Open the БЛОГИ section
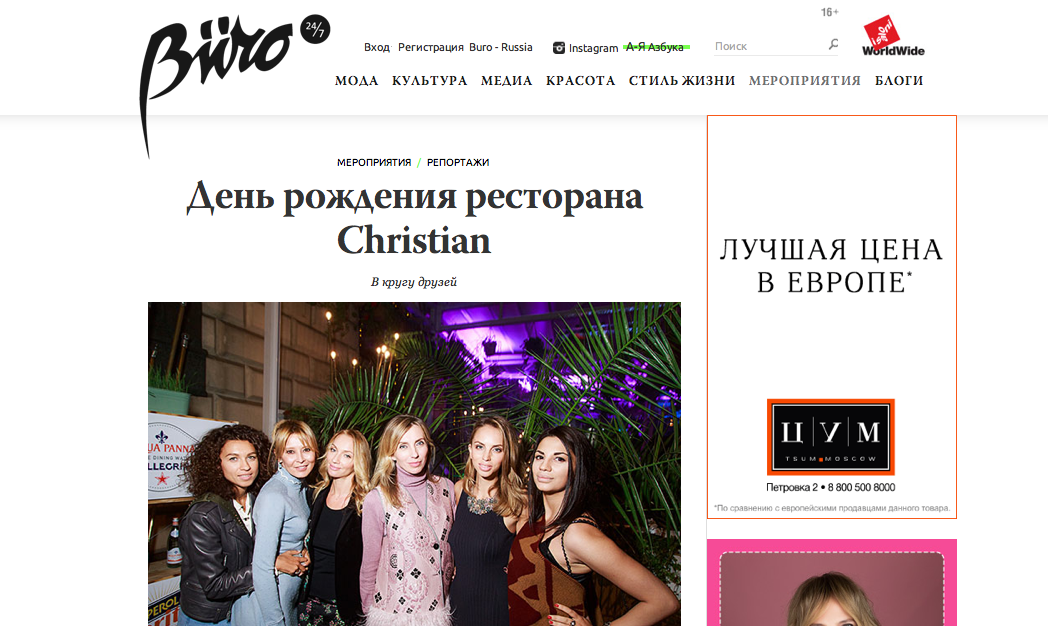Screen dimensions: 1048x626 (x=899, y=81)
